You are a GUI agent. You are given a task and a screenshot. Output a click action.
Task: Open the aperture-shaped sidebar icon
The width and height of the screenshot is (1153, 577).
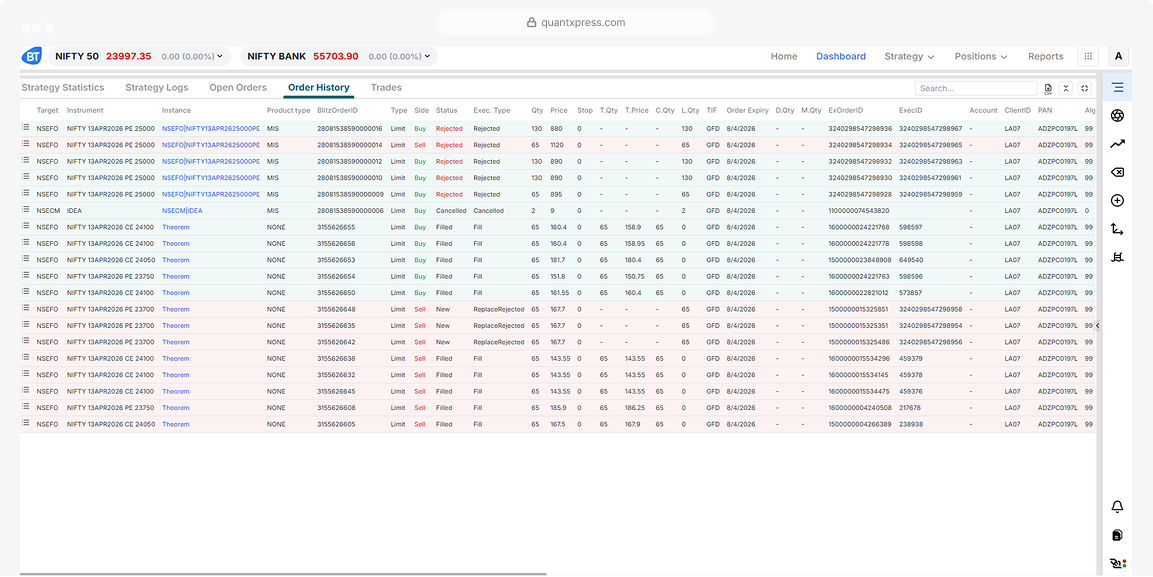[1118, 115]
